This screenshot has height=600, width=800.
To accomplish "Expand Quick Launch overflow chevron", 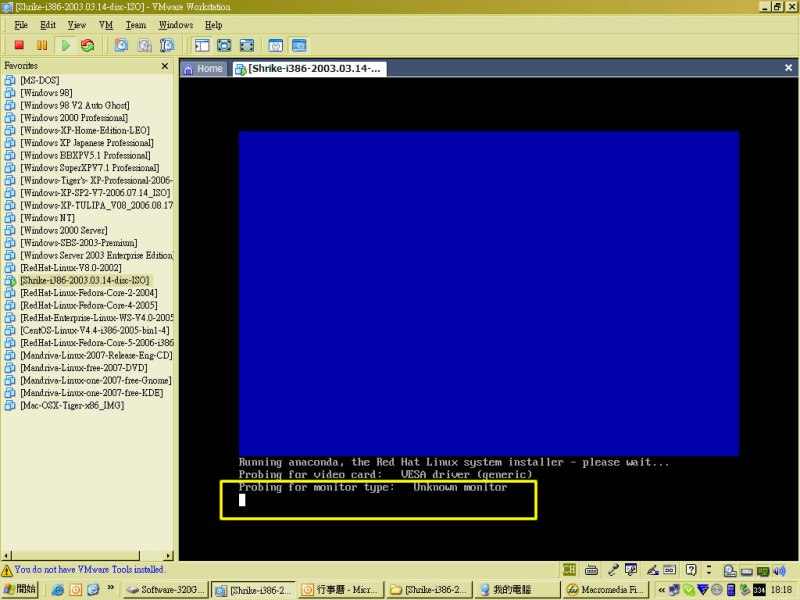I will tap(110, 587).
